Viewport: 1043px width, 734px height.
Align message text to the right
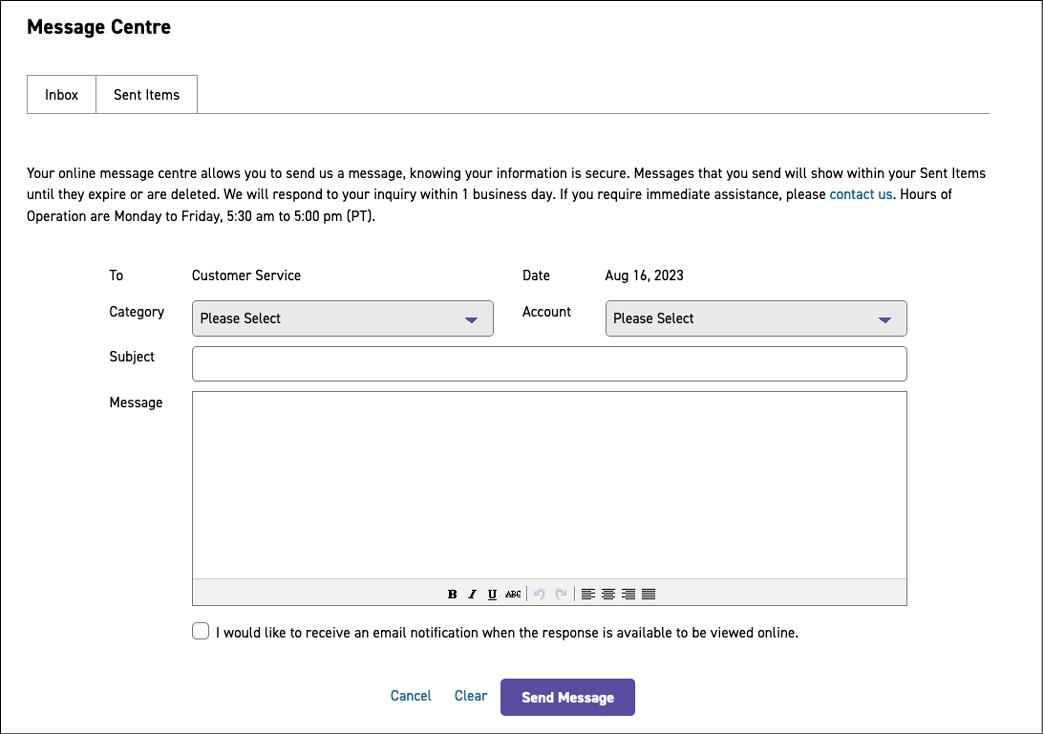coord(628,594)
